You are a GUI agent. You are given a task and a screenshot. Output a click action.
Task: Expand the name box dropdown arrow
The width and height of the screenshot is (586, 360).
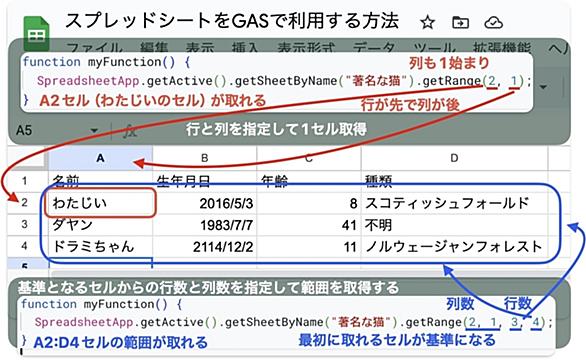pyautogui.click(x=94, y=131)
